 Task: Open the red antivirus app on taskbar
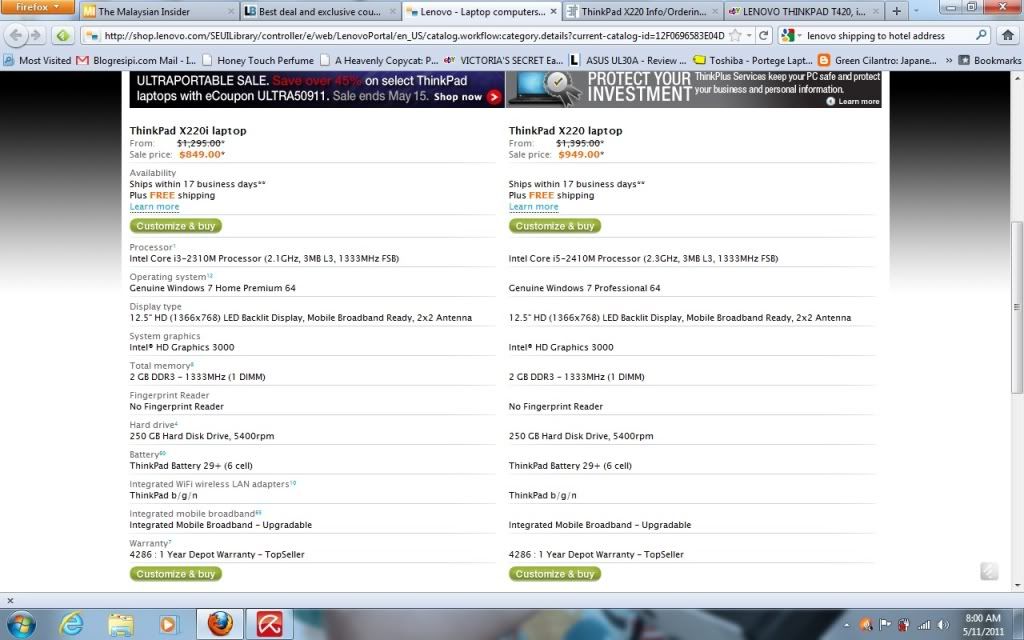tap(269, 624)
